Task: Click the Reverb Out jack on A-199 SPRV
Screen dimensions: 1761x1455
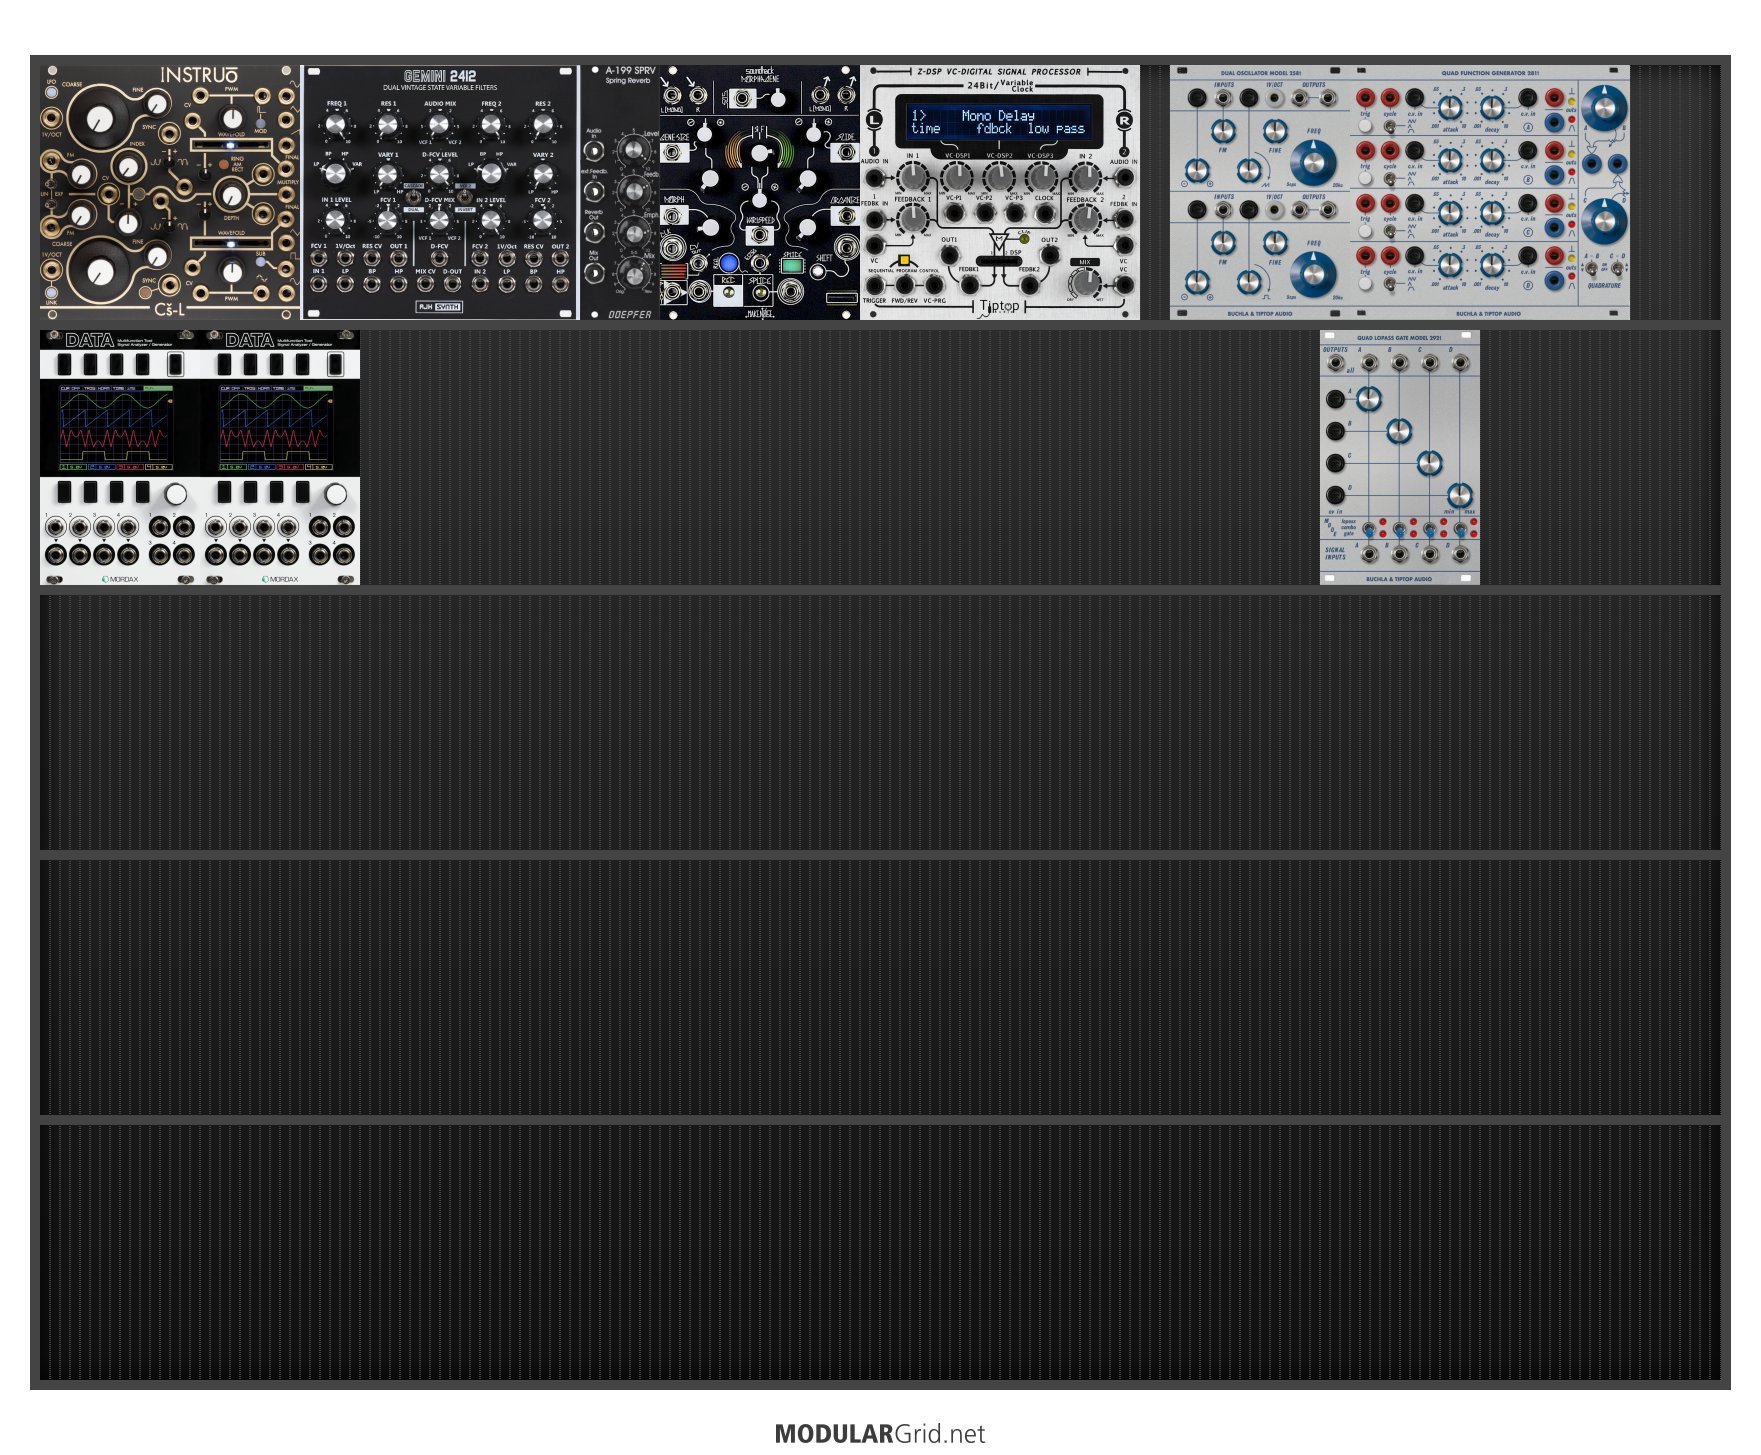Action: (594, 231)
